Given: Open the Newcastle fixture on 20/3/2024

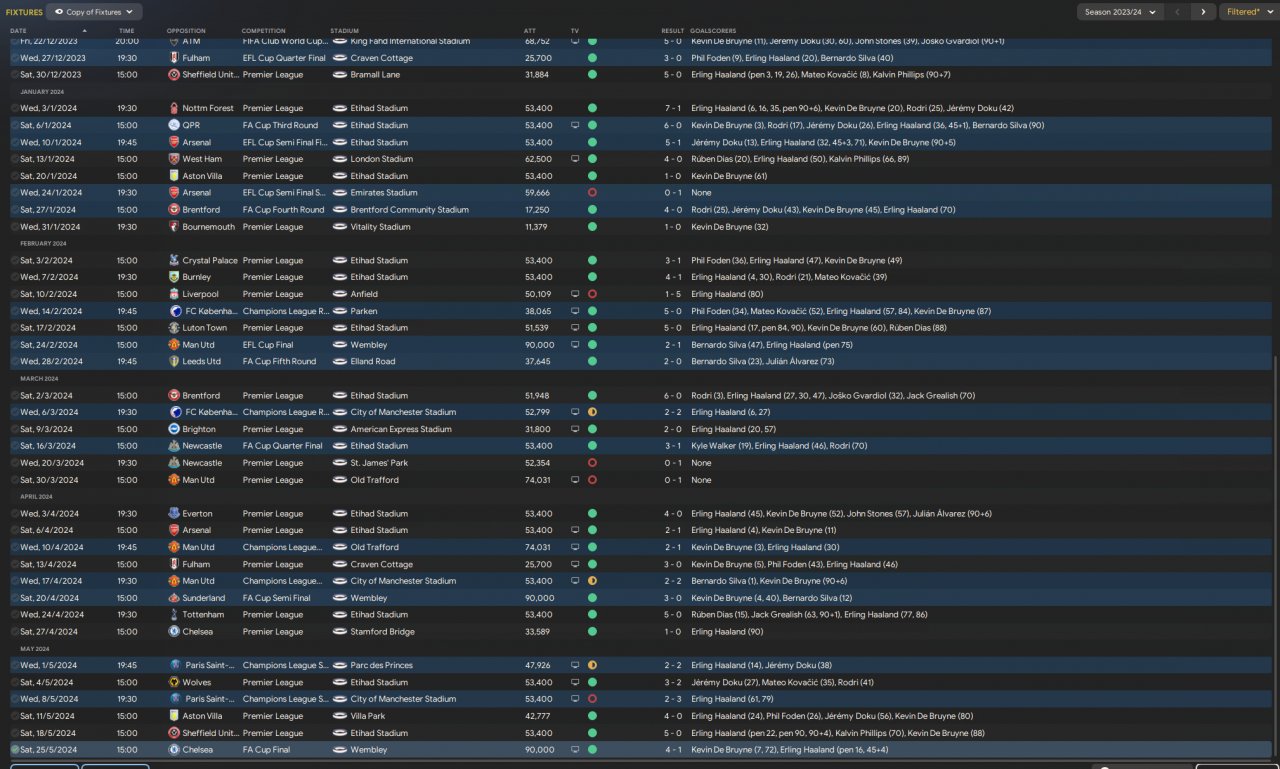Looking at the screenshot, I should pyautogui.click(x=640, y=463).
